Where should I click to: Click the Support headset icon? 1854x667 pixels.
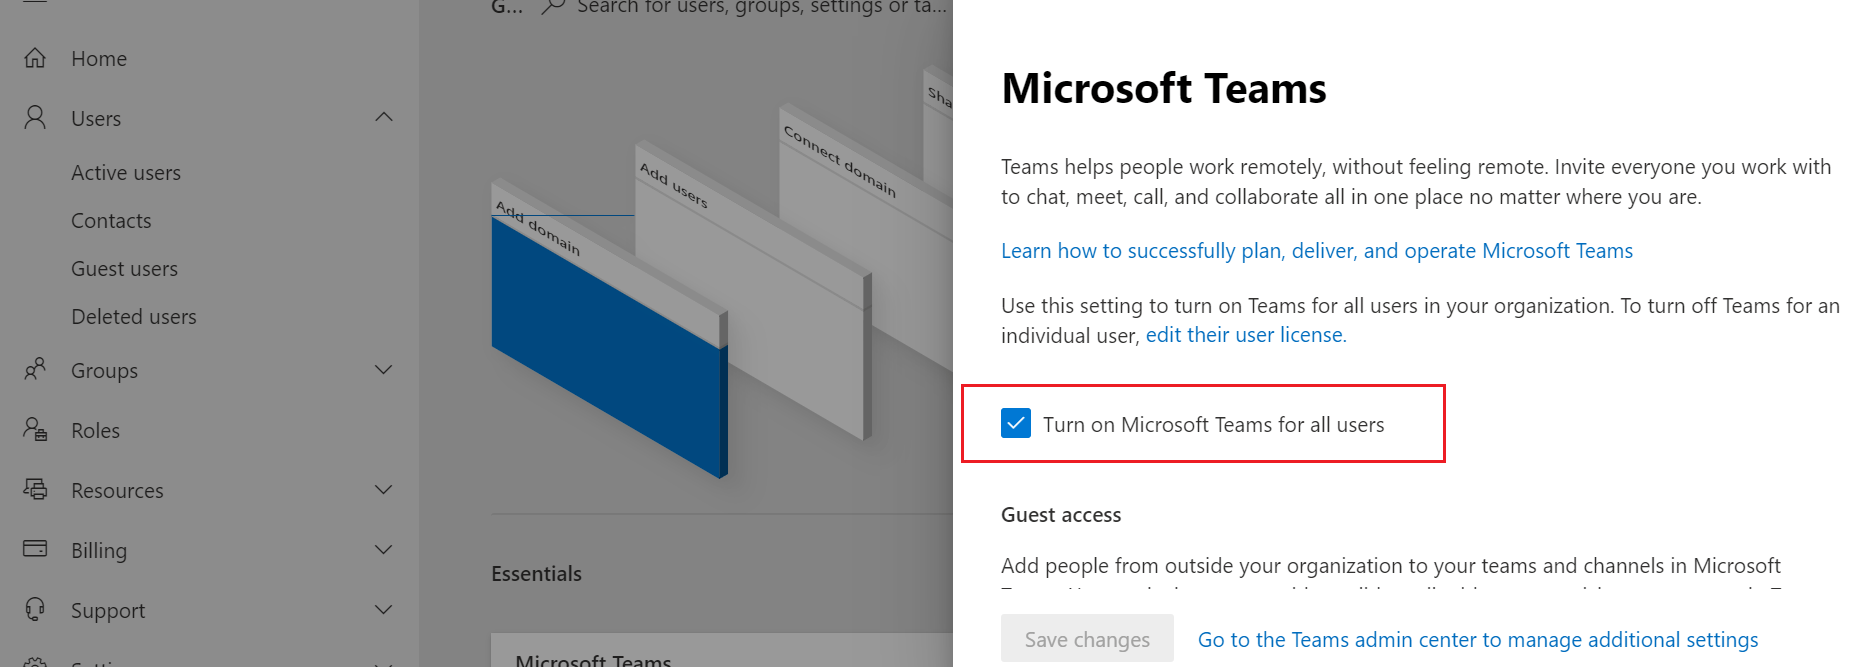pyautogui.click(x=35, y=609)
